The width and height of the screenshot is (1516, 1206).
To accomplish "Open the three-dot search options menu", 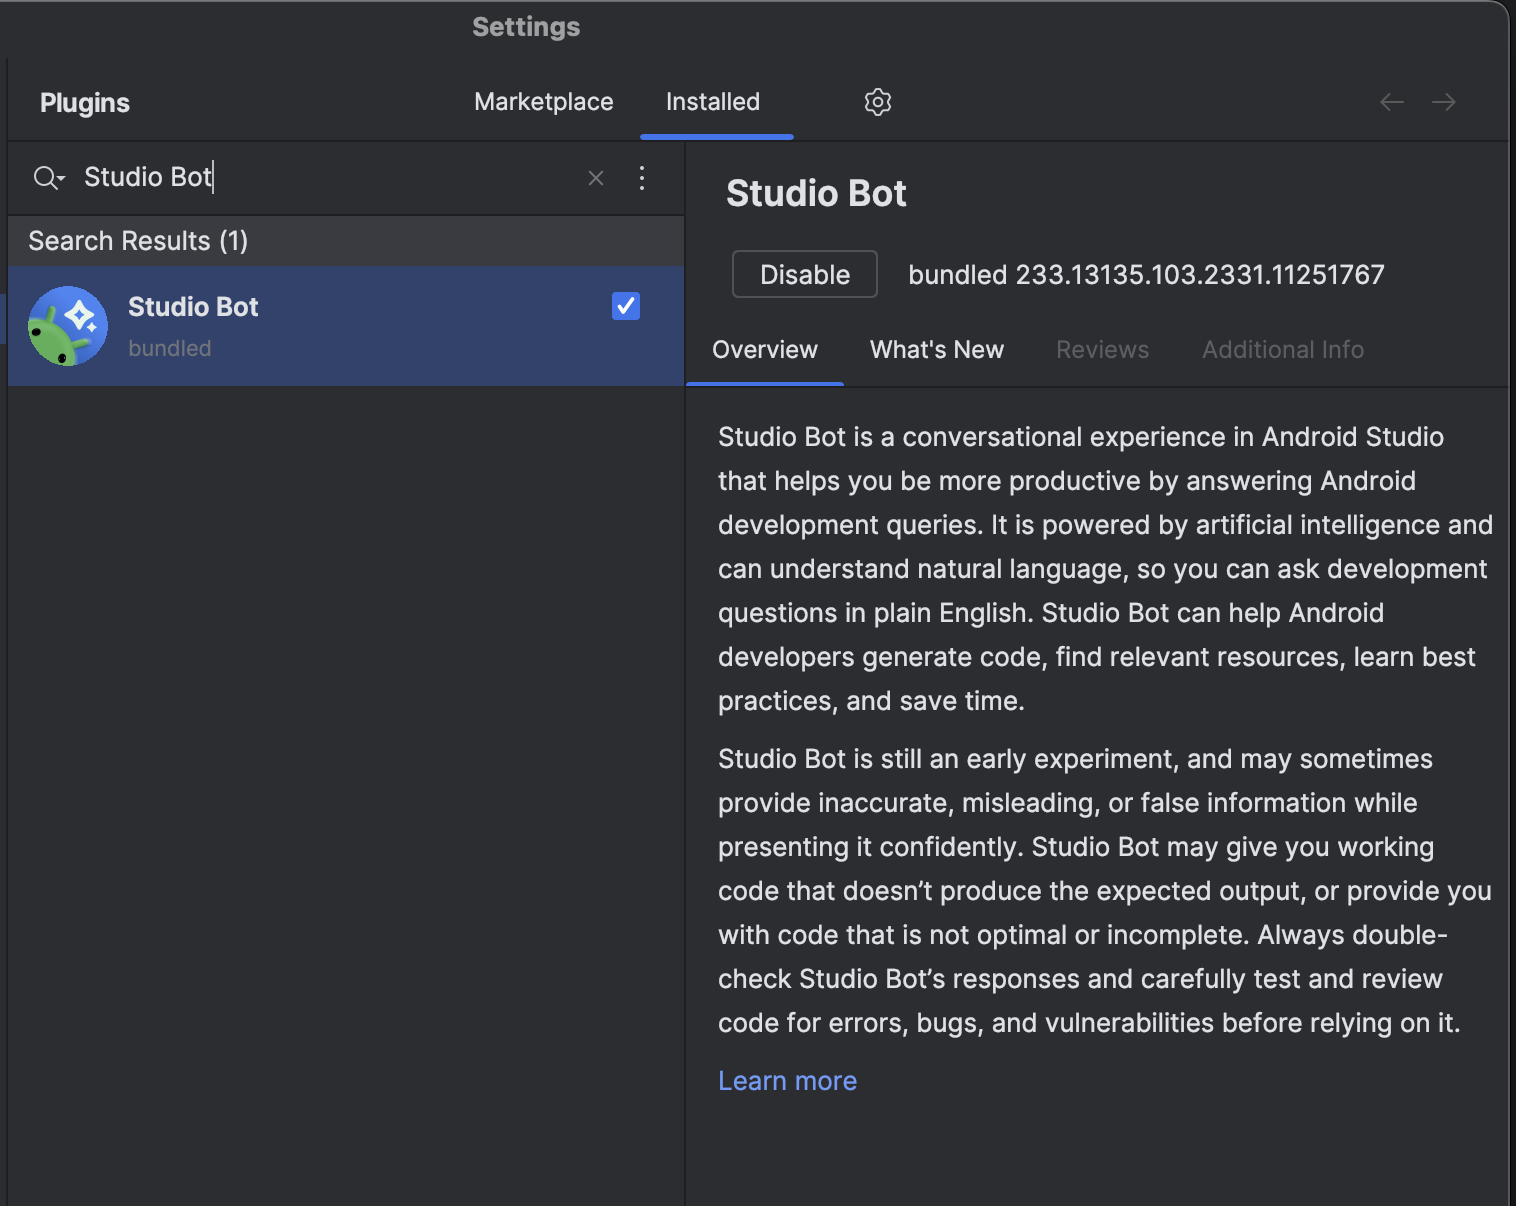I will click(x=642, y=178).
